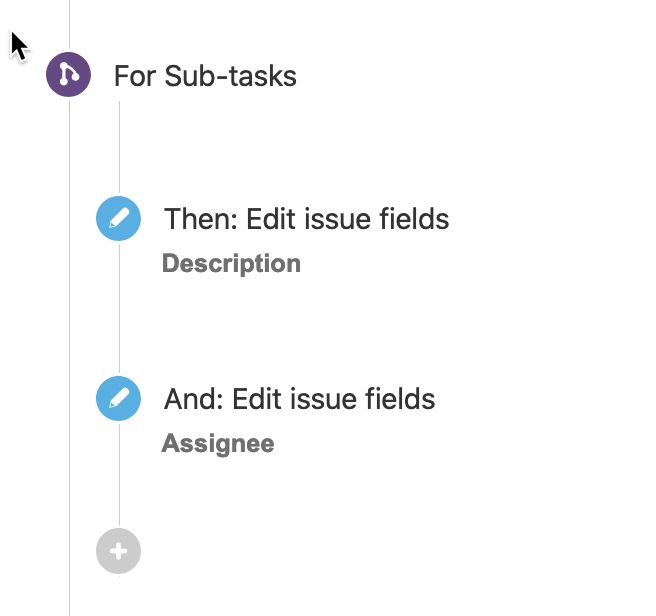The height and width of the screenshot is (616, 656).
Task: Click the gray plus icon to add component
Action: (x=118, y=551)
